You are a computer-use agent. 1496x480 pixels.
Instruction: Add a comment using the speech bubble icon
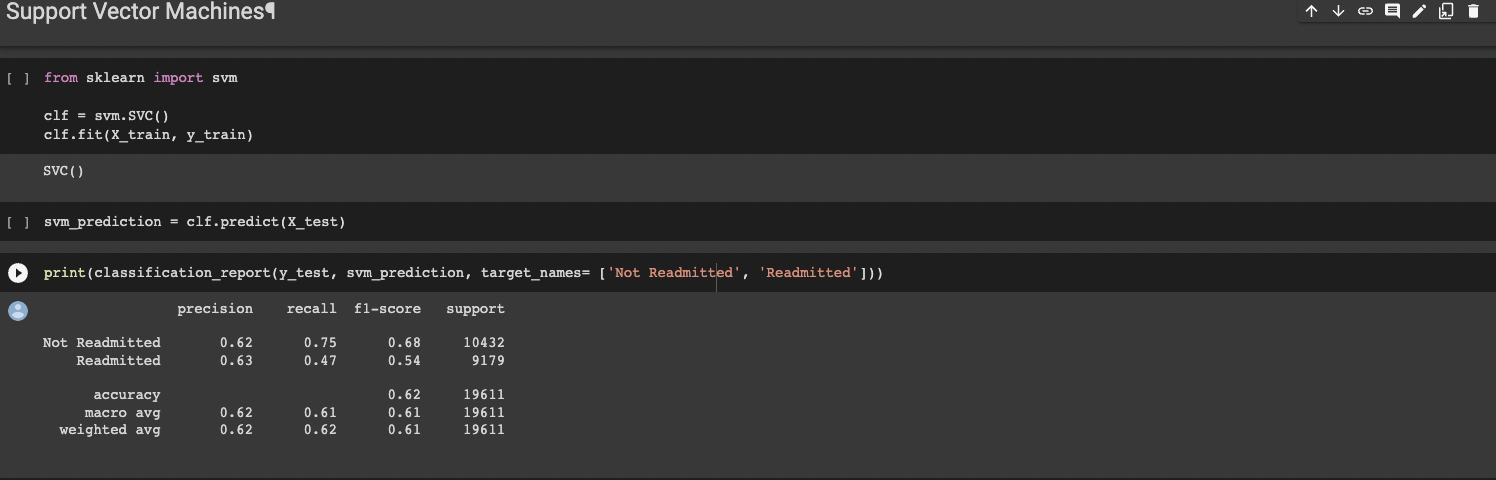(x=1392, y=11)
